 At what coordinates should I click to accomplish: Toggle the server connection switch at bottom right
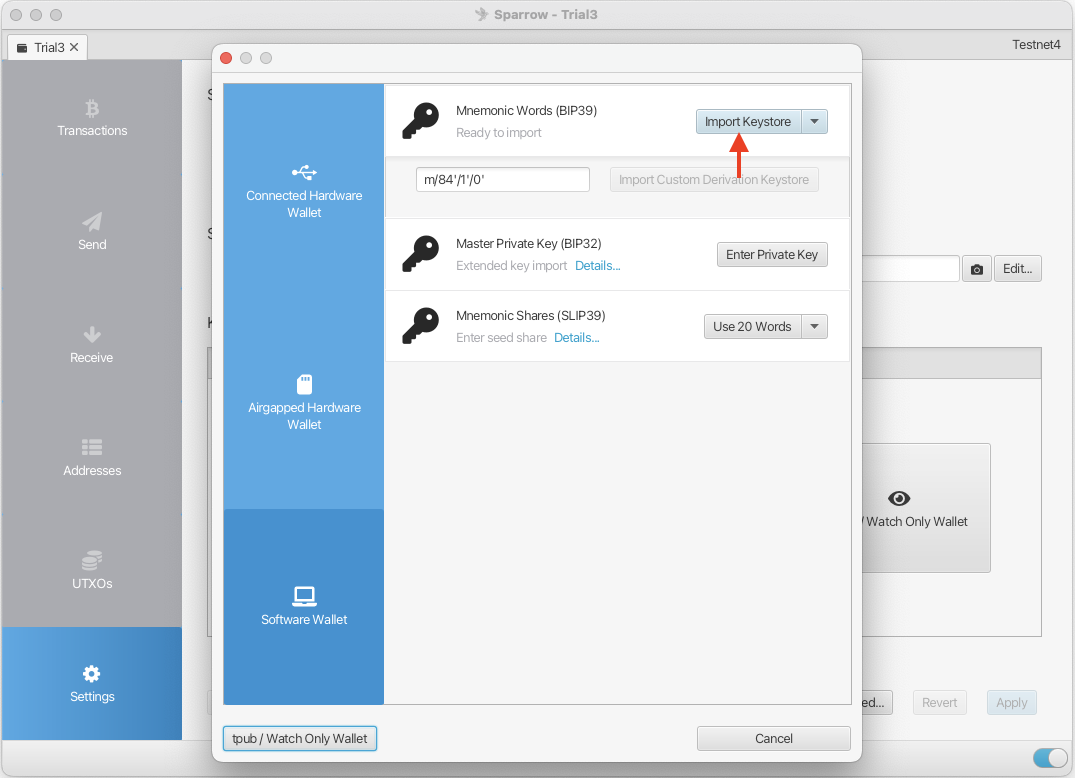coord(1050,757)
